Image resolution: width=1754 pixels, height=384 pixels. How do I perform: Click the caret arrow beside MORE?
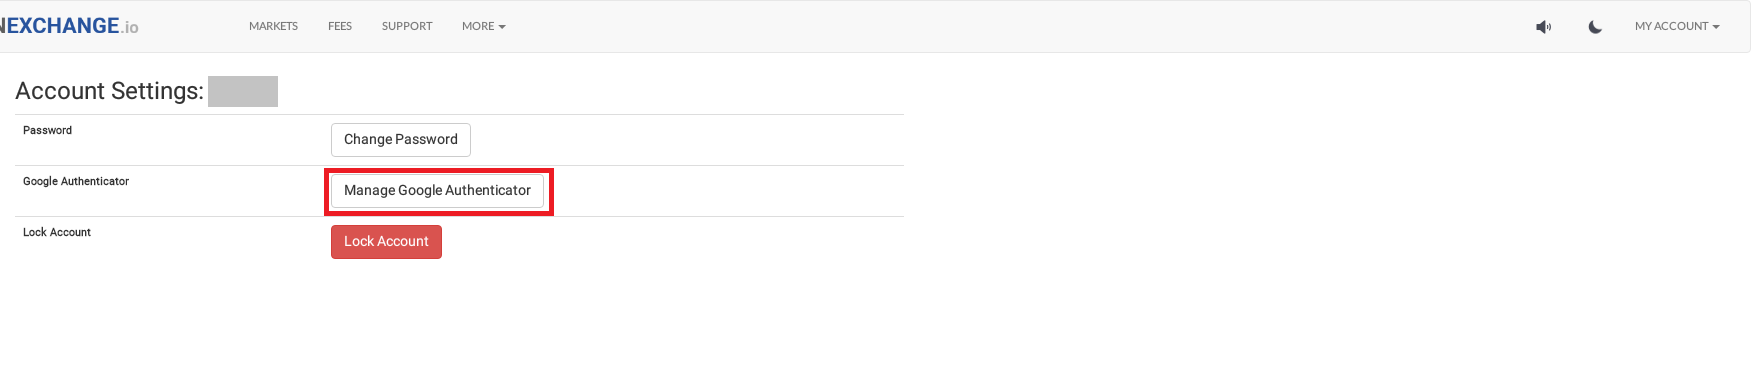tap(502, 27)
